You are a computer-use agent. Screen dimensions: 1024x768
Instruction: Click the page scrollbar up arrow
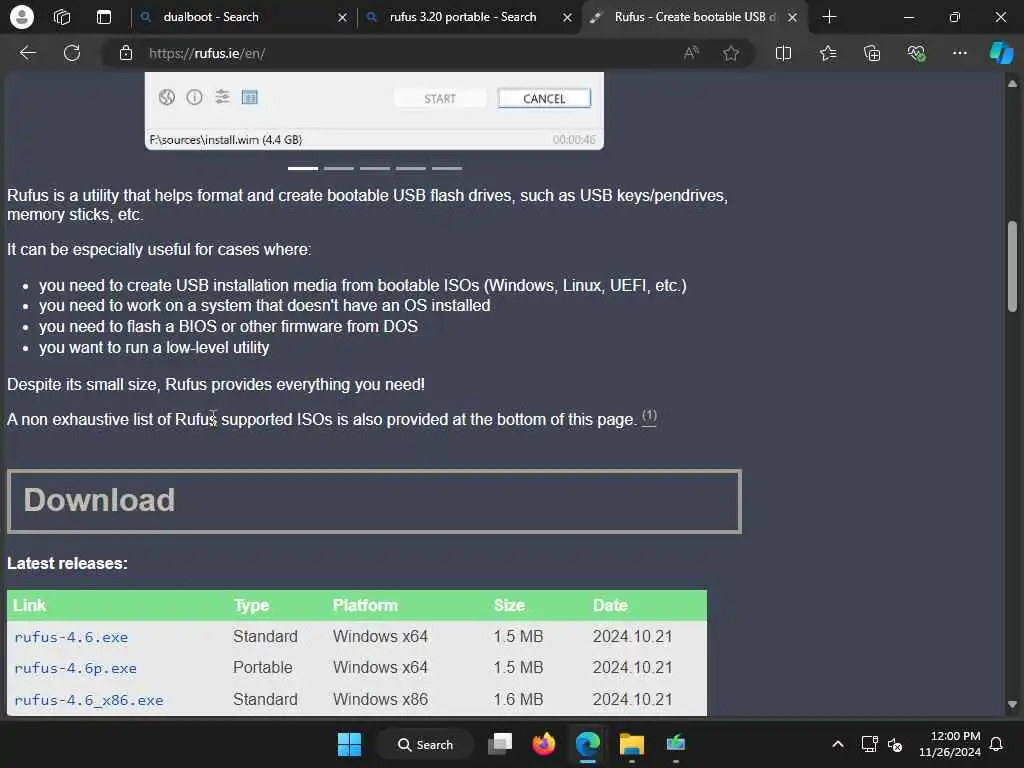(x=1012, y=83)
